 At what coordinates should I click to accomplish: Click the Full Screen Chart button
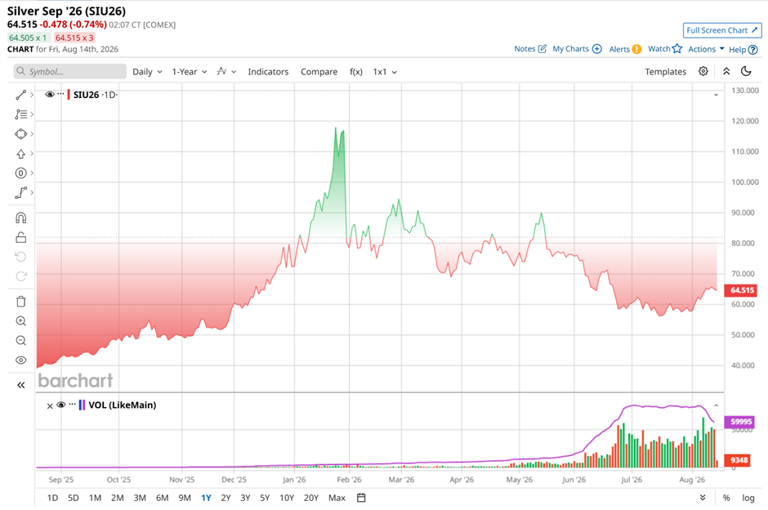pos(722,30)
